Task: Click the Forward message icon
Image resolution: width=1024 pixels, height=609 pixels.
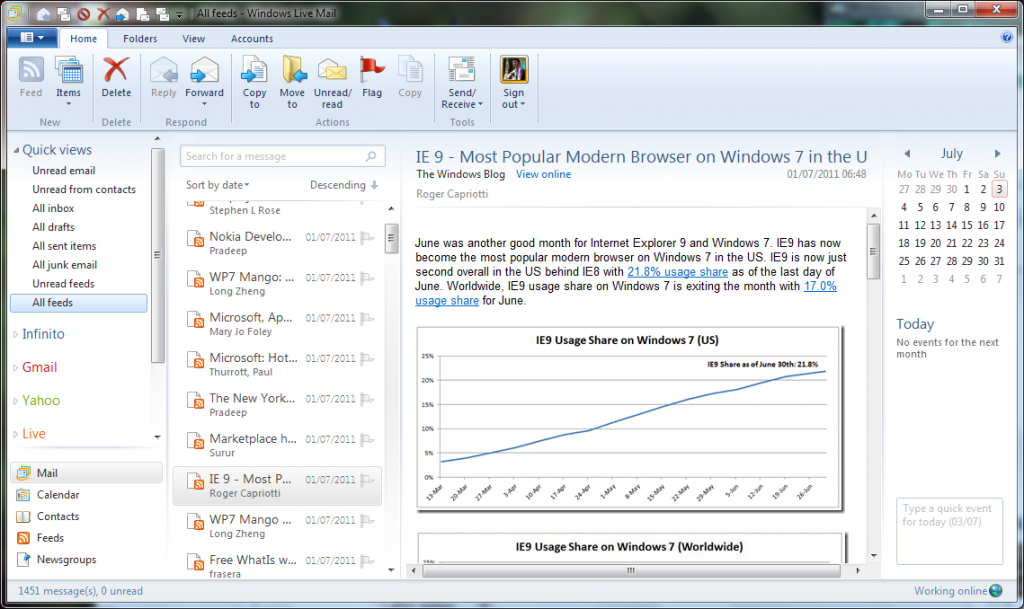Action: click(x=204, y=72)
